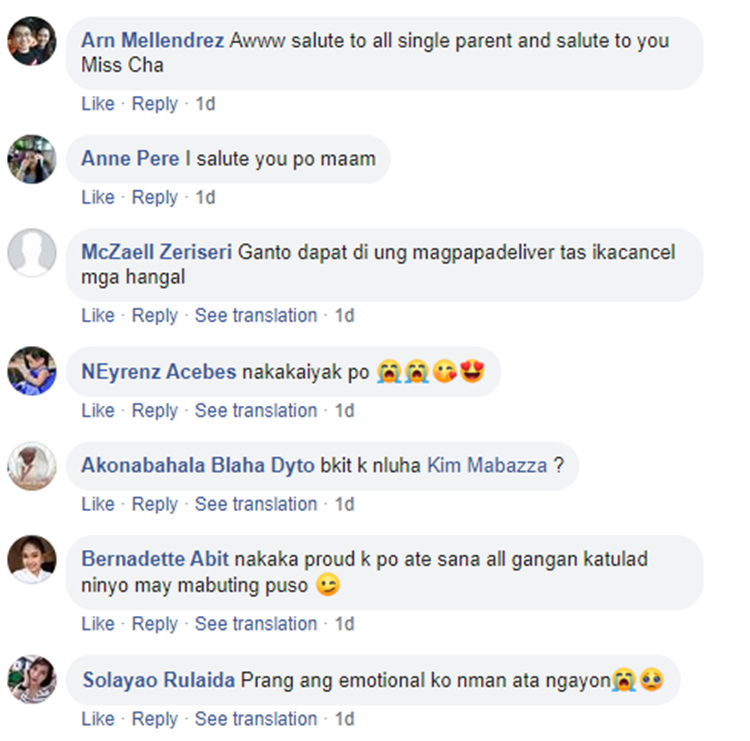Reply to Anne Pere's comment
The height and width of the screenshot is (741, 750).
click(155, 198)
